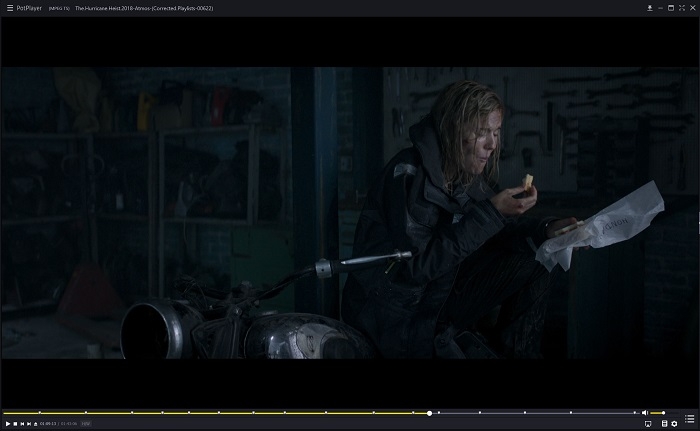The width and height of the screenshot is (700, 431).
Task: Start playback with the Play button
Action: click(8, 423)
